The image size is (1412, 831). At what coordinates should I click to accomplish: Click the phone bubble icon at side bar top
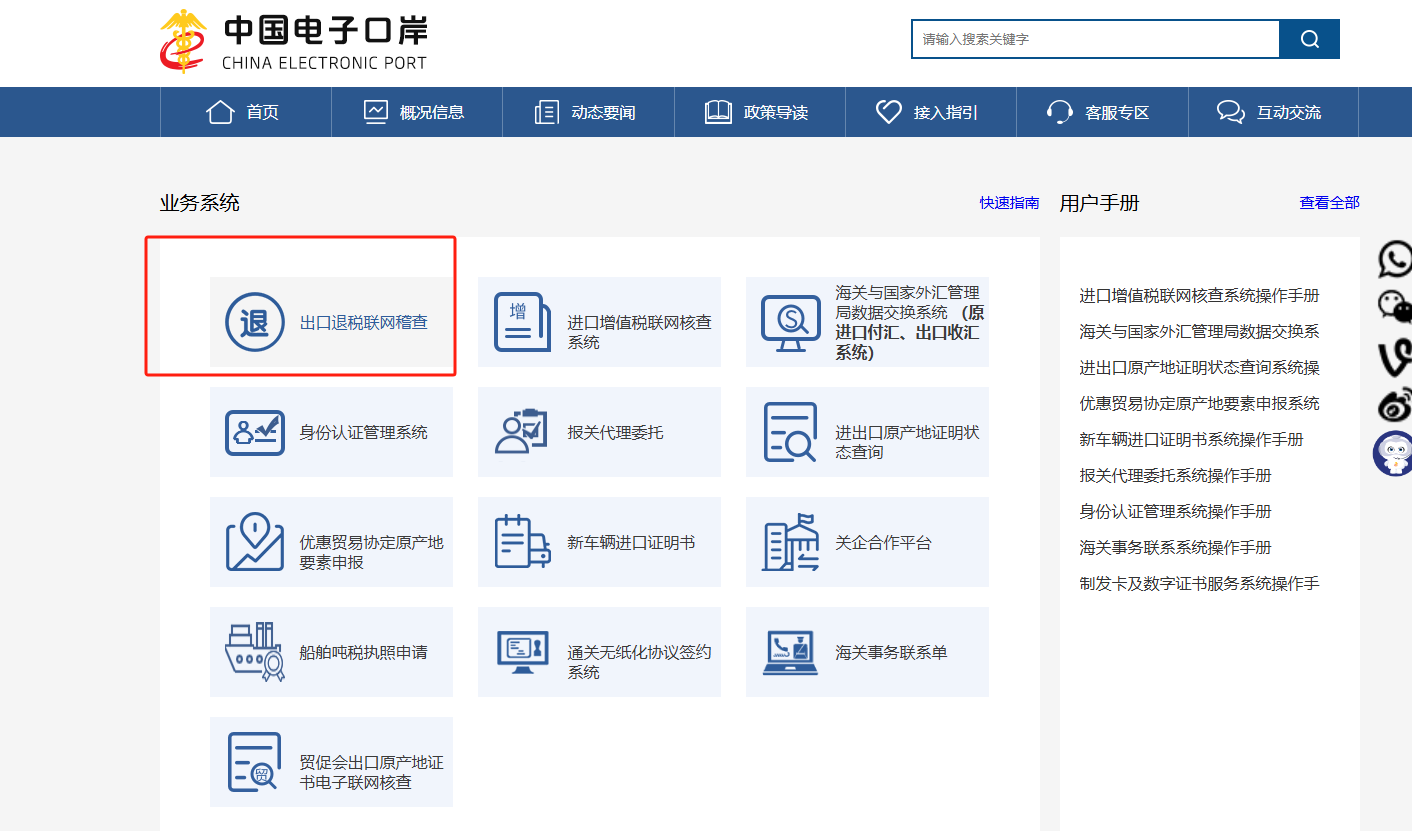click(x=1395, y=258)
